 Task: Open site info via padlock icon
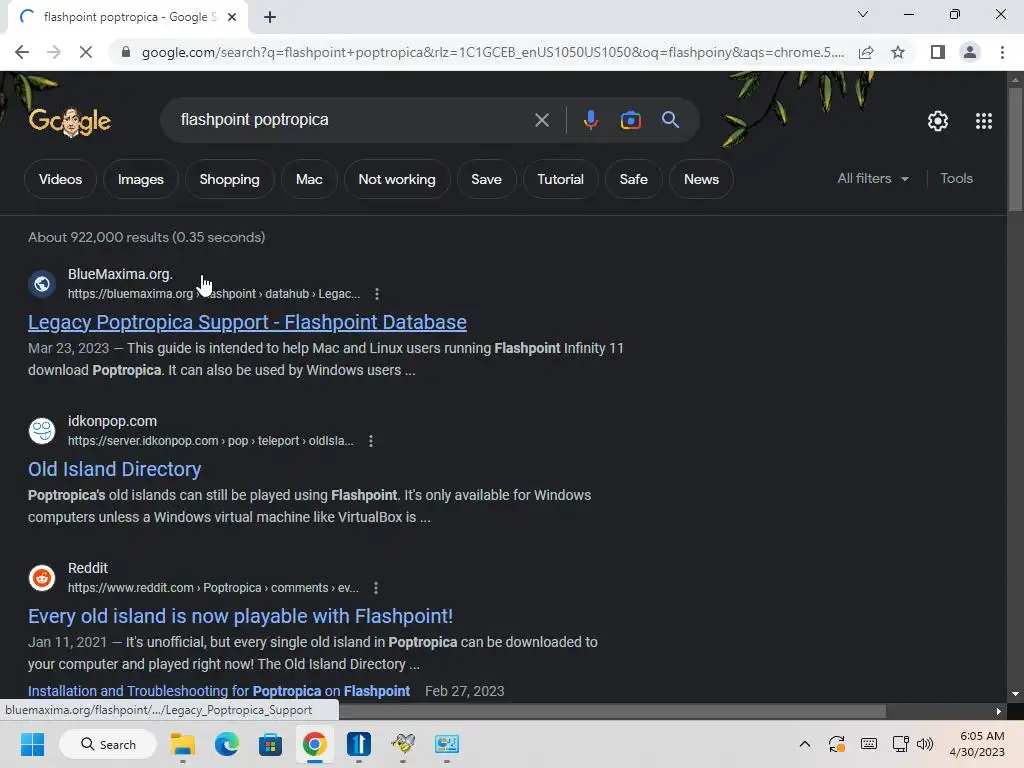click(126, 52)
